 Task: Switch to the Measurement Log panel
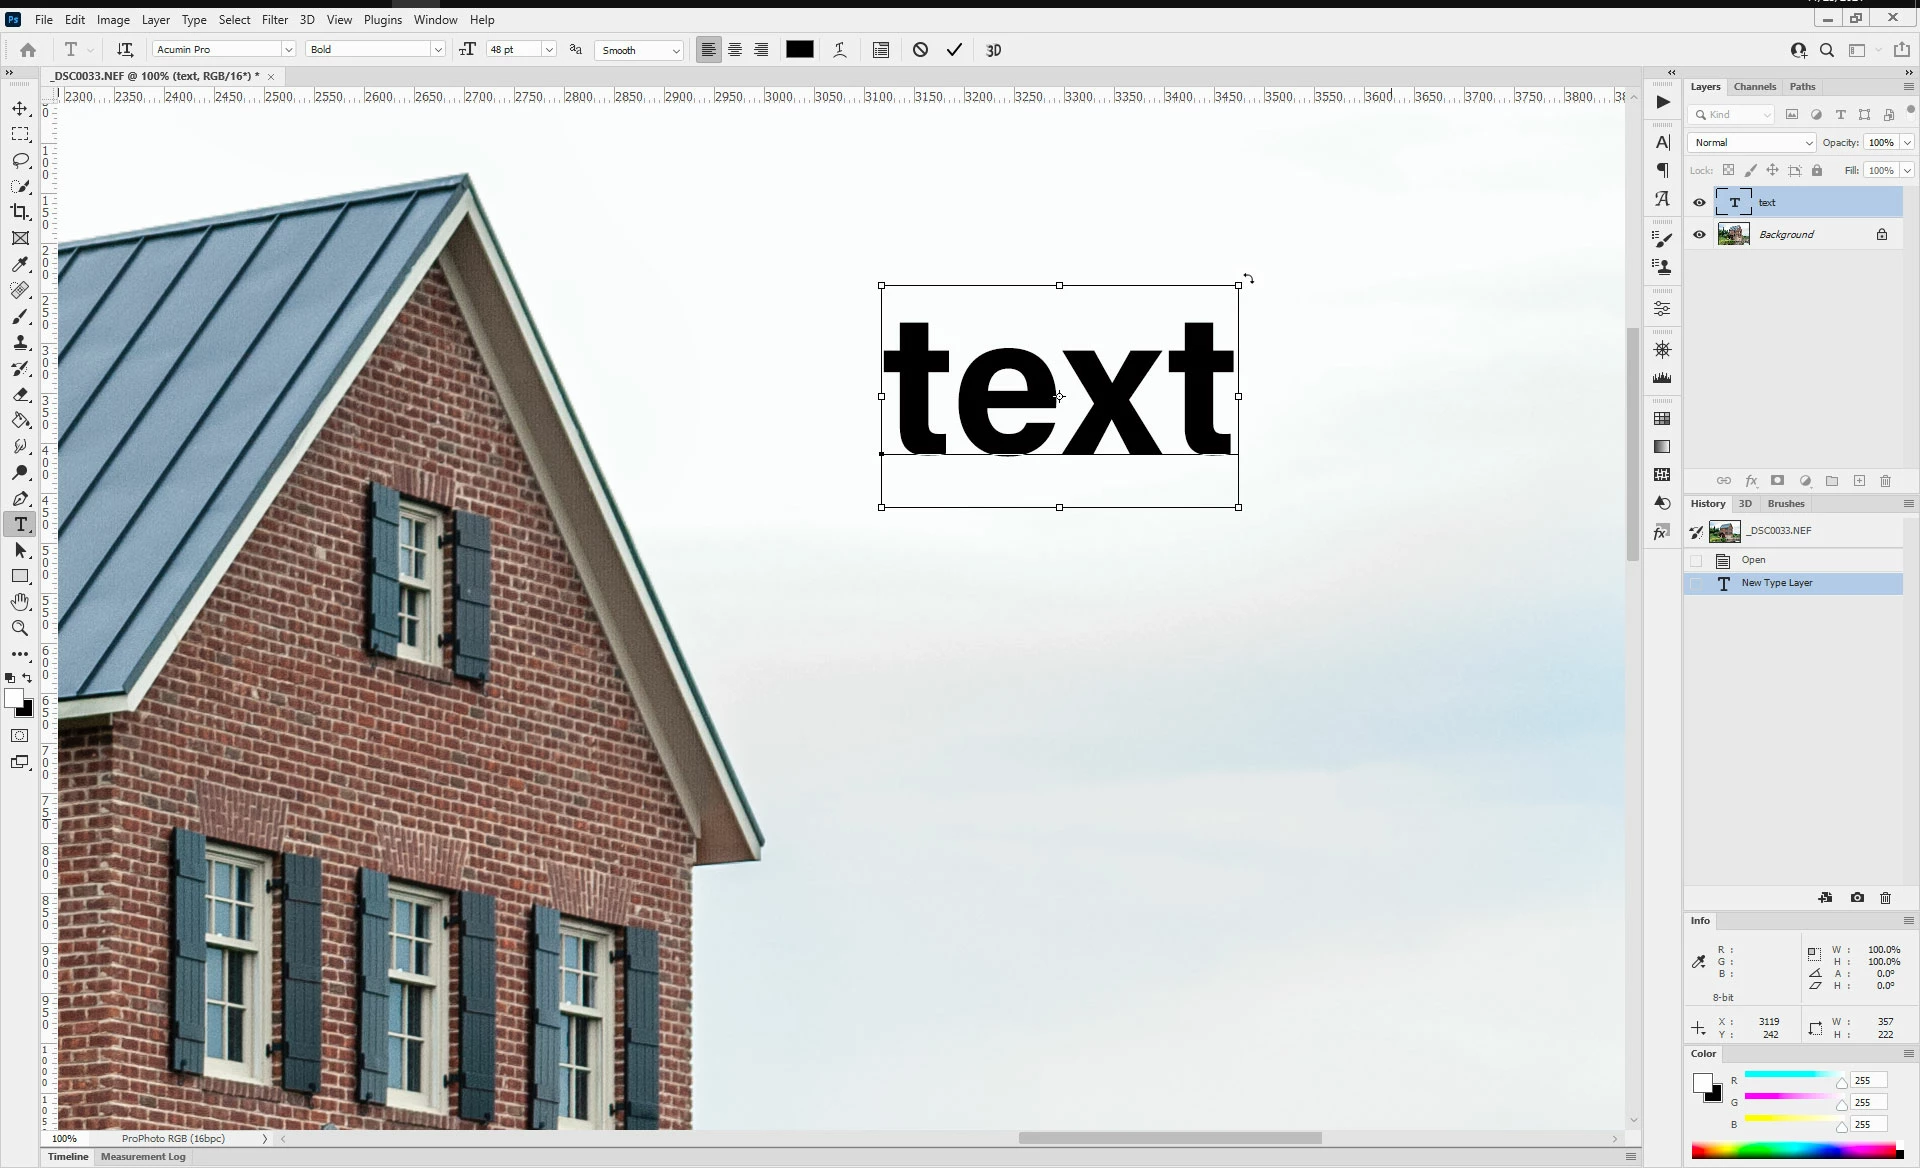[x=143, y=1157]
